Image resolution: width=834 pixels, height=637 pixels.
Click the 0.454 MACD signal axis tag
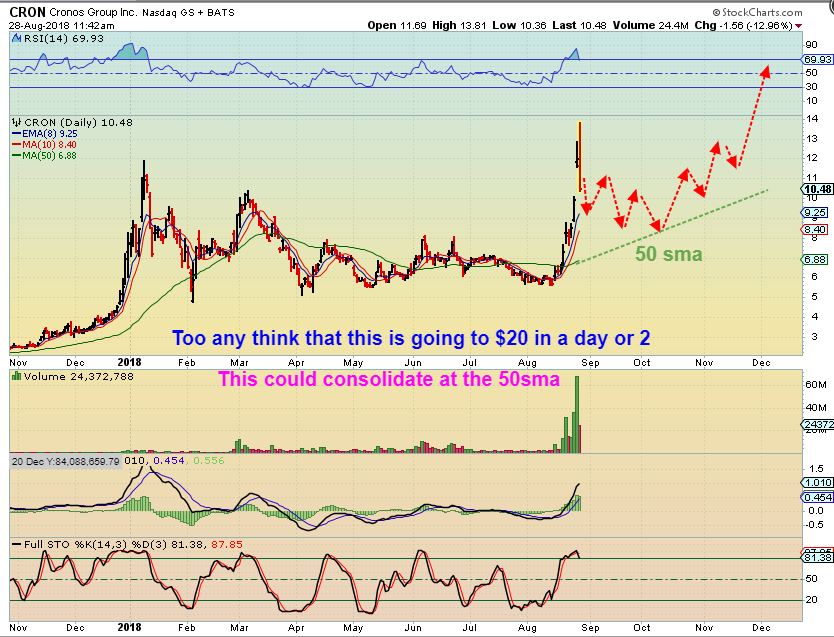pos(817,497)
